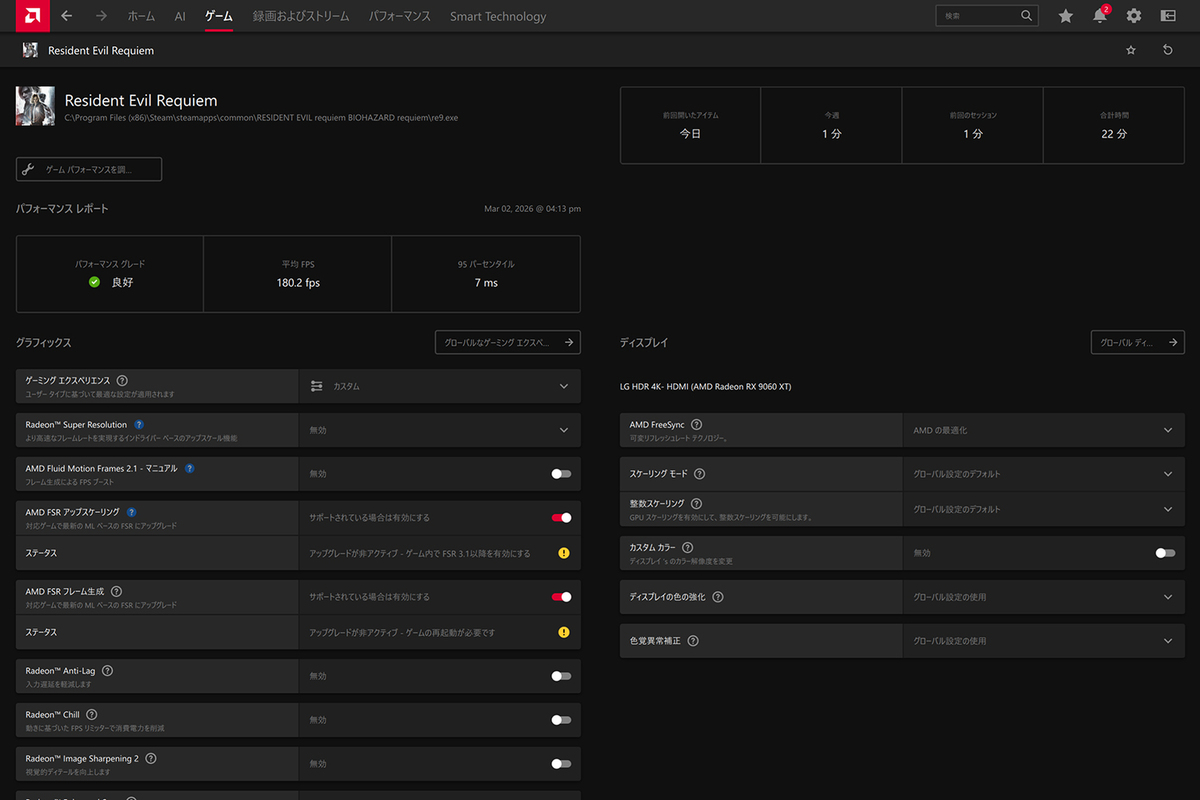Open the notifications bell
The height and width of the screenshot is (800, 1200).
click(1099, 16)
